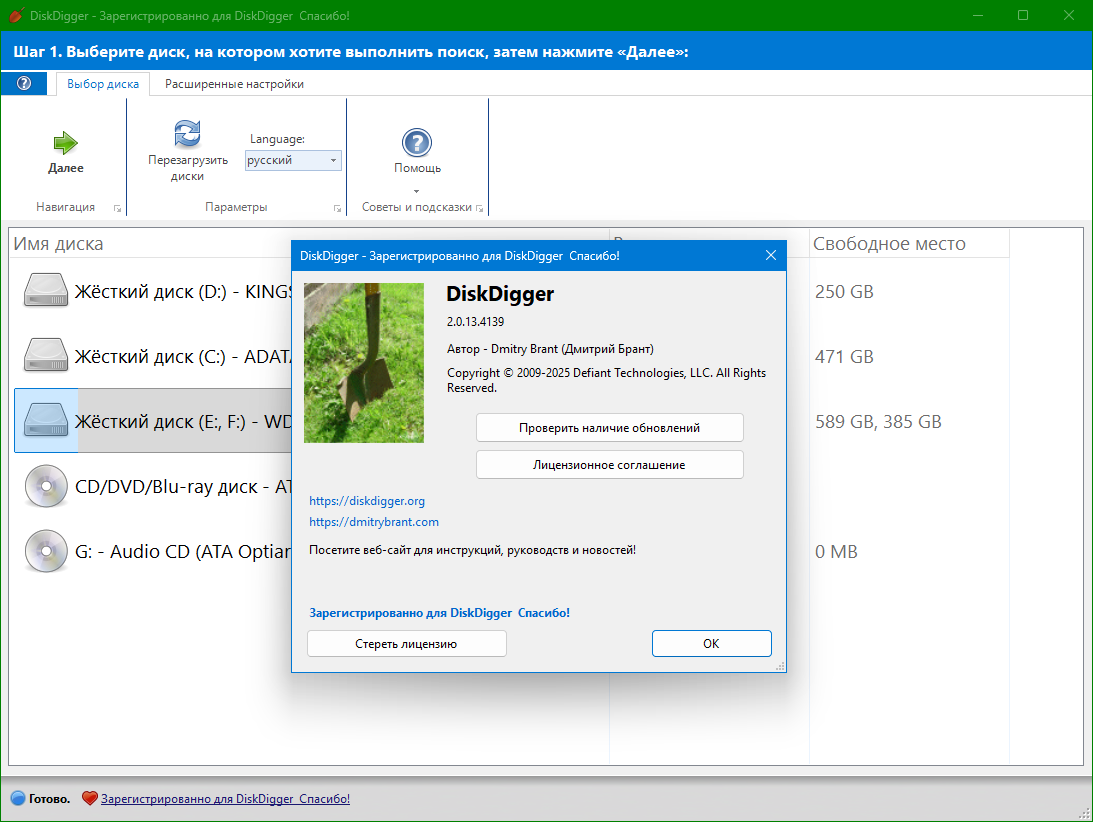Screen dimensions: 1093x822
Task: Expand the arrow under the Помощь button
Action: click(416, 191)
